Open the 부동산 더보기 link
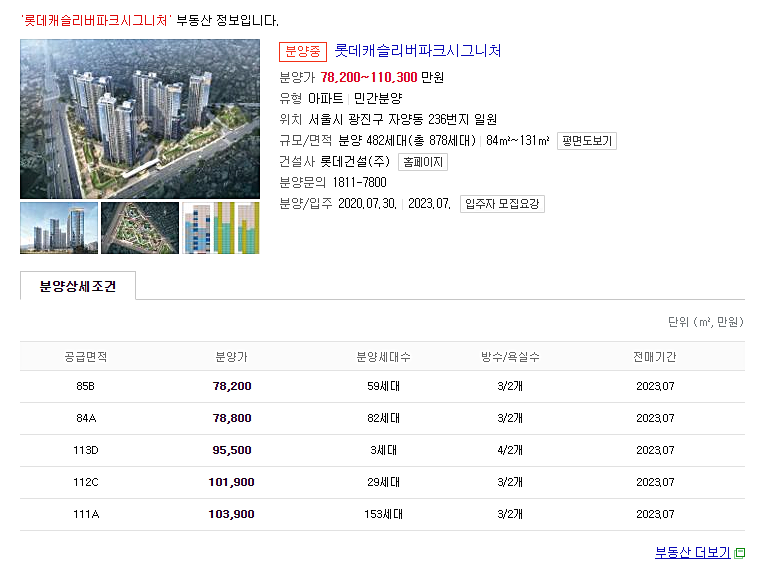 pos(692,552)
